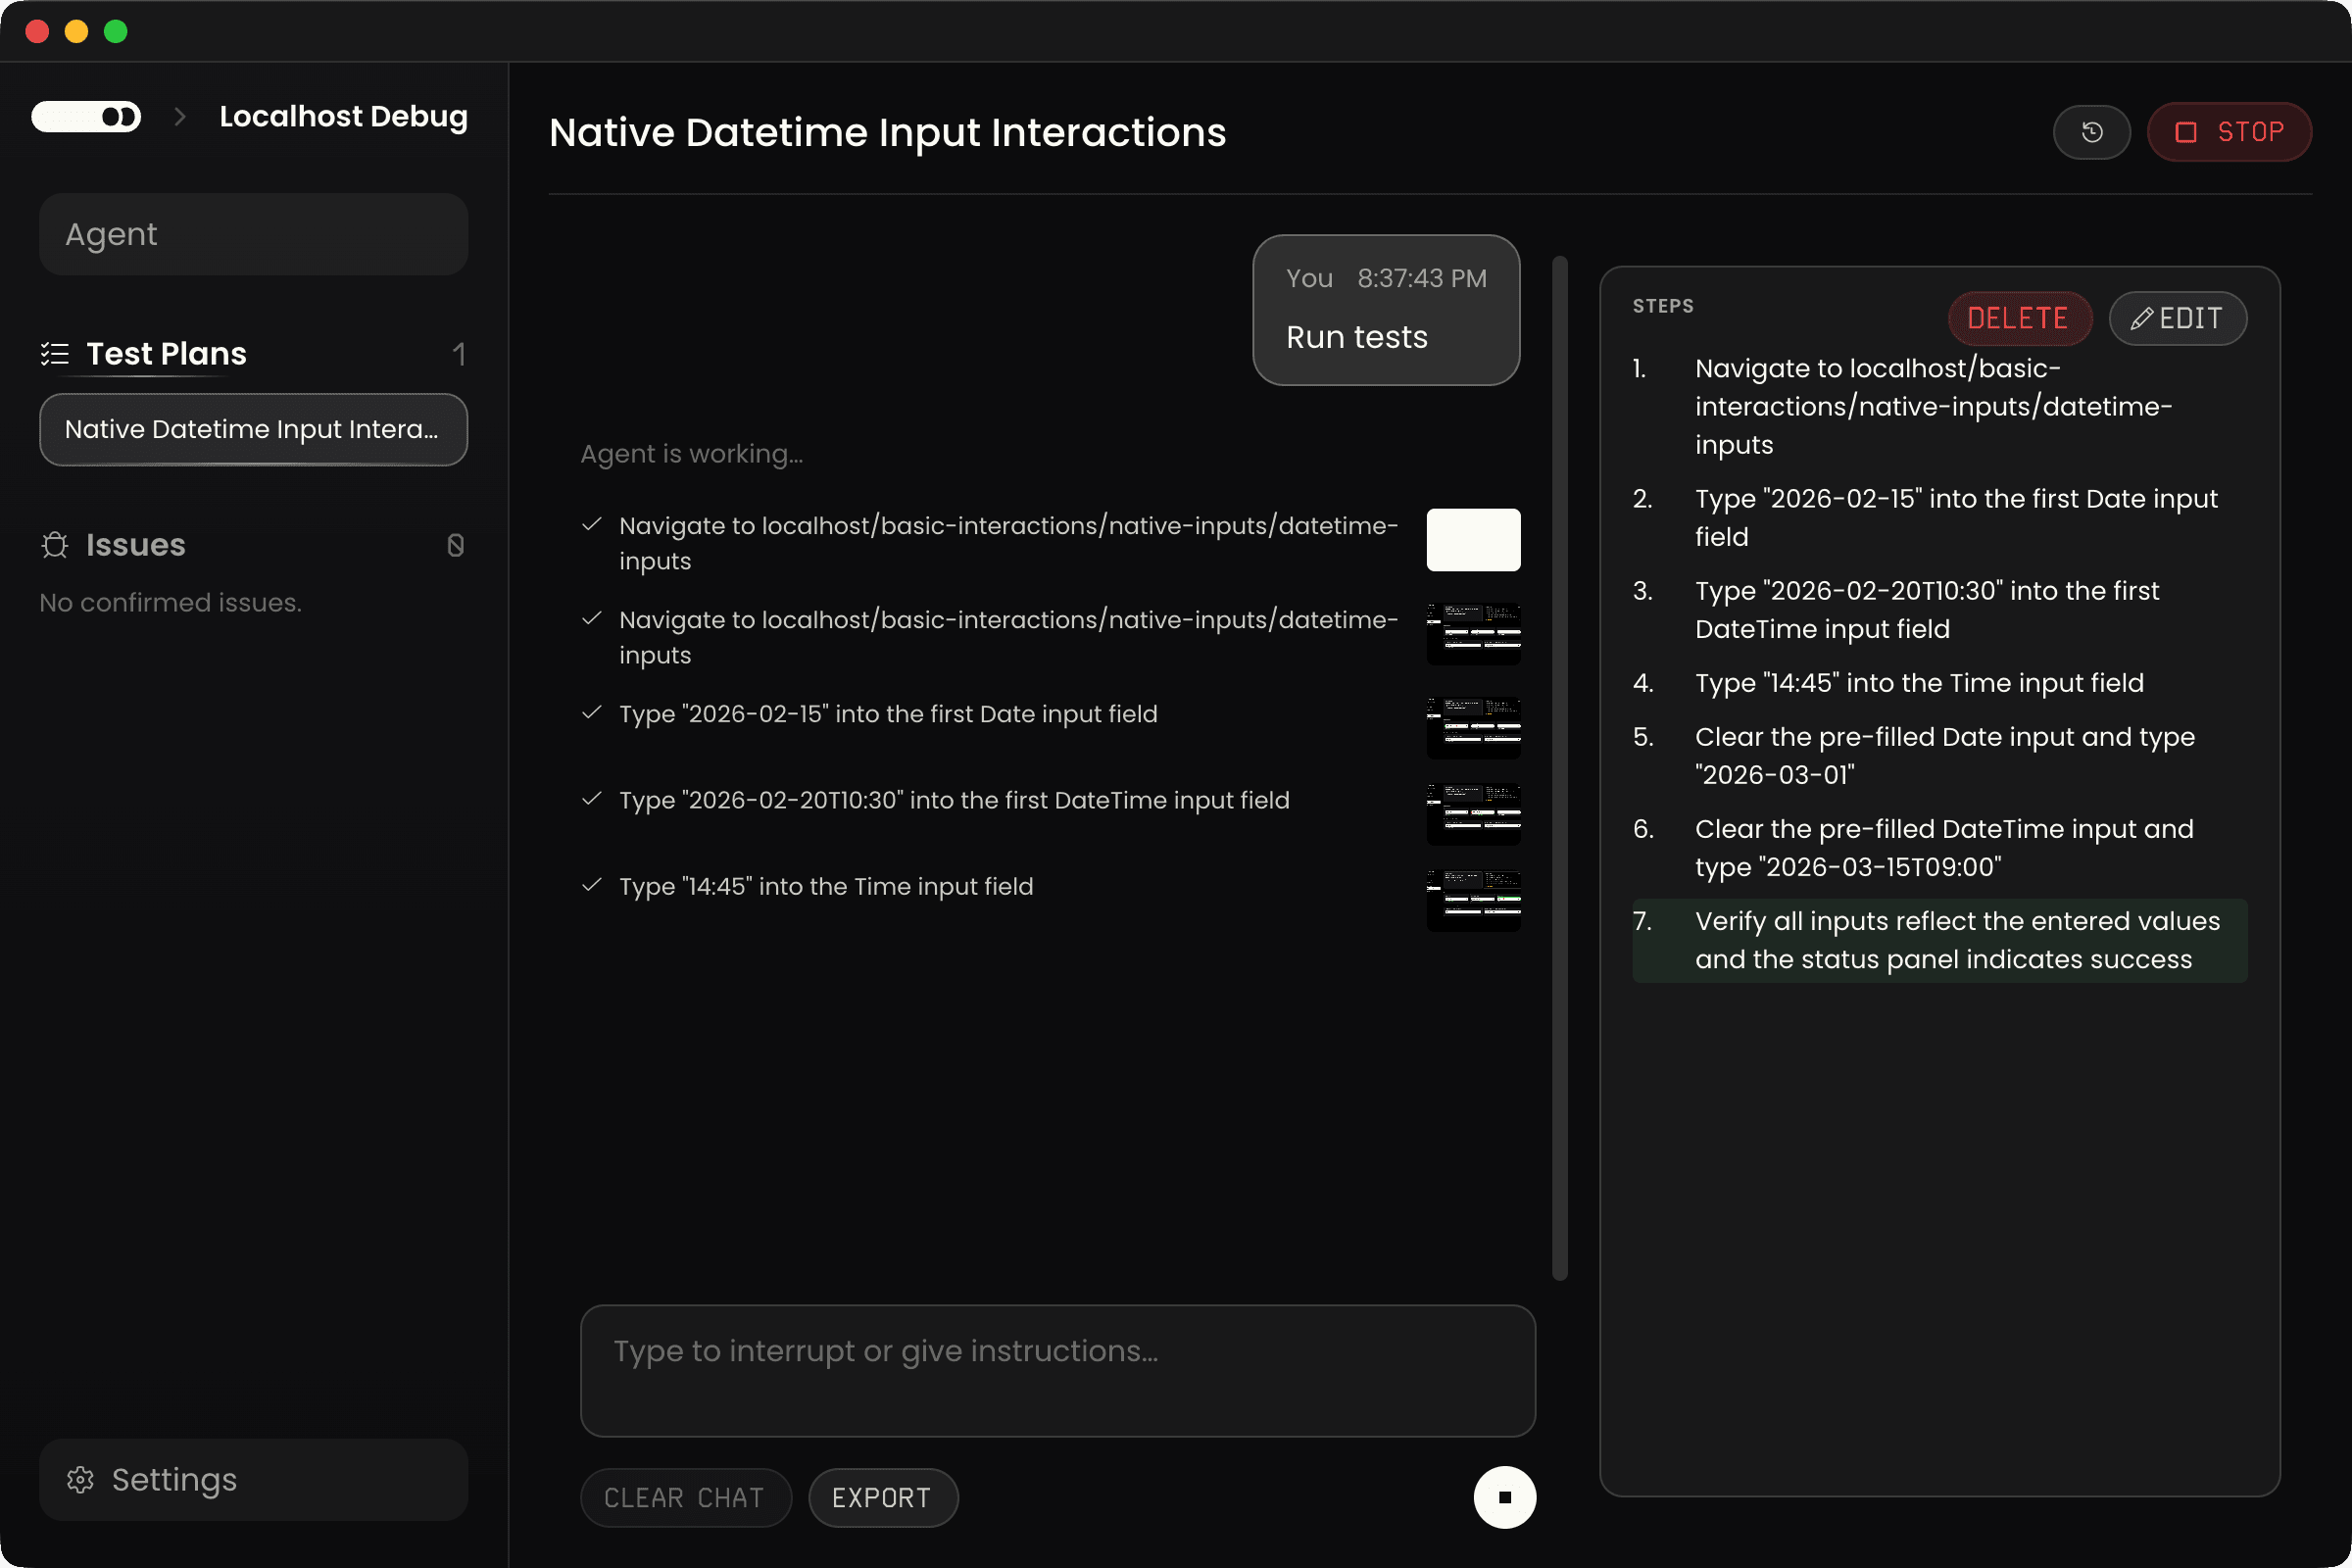Viewport: 2352px width, 1568px height.
Task: Click the chat vertical scrollbar
Action: [1559, 767]
